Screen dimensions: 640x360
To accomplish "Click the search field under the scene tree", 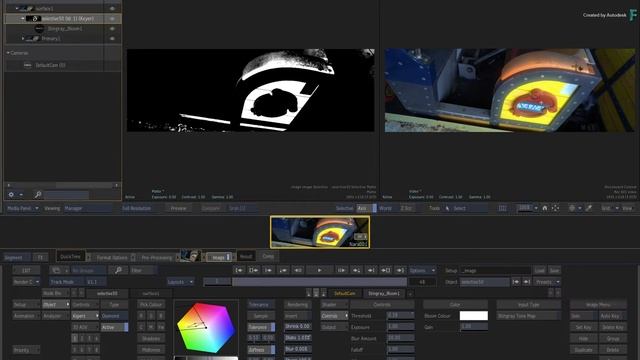I will pos(66,195).
